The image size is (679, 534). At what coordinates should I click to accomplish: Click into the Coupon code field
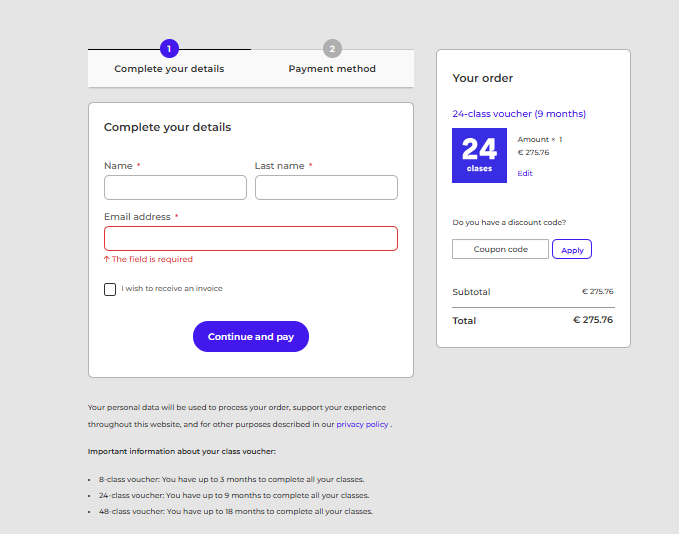point(500,249)
